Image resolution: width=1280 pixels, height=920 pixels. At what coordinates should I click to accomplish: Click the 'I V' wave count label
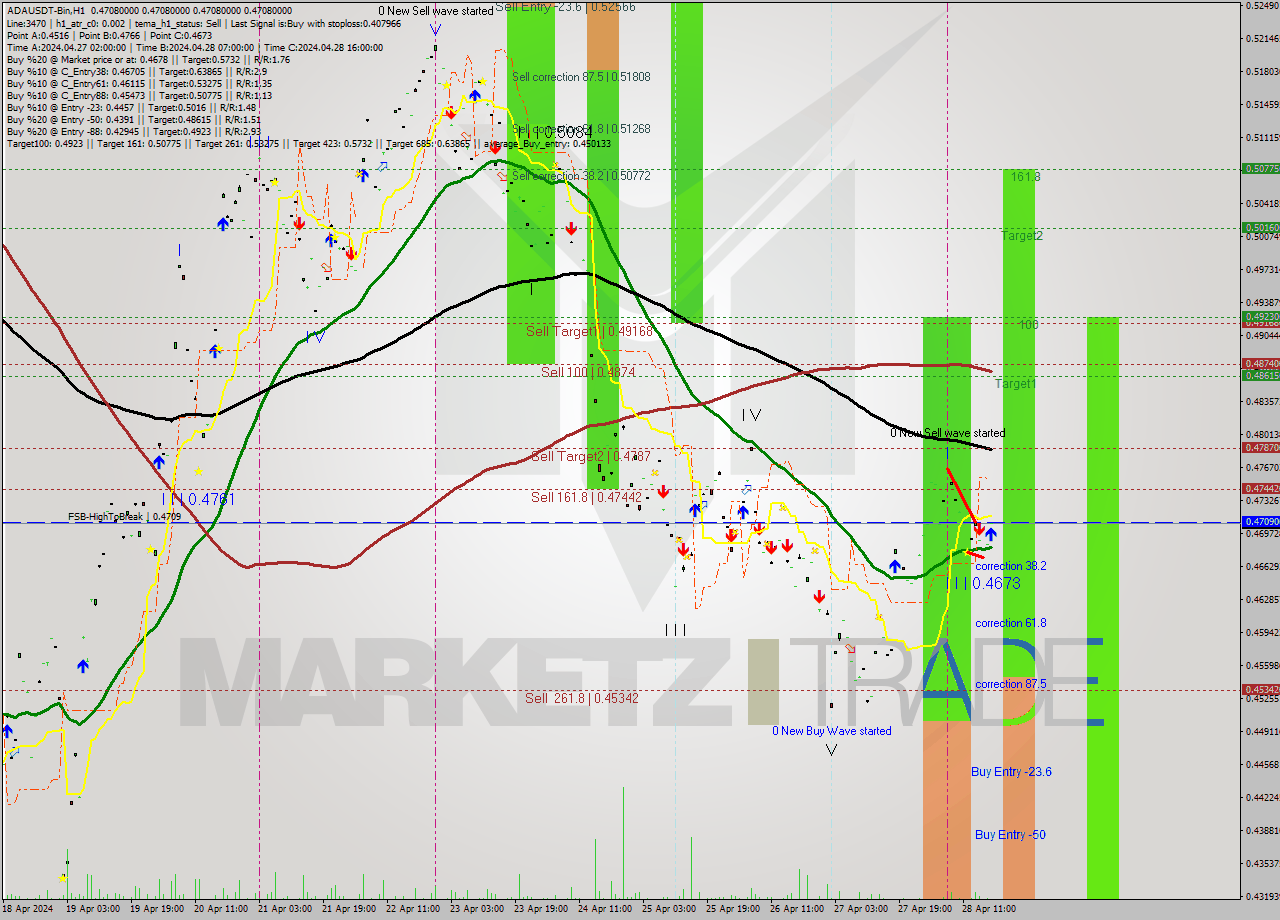(x=752, y=415)
